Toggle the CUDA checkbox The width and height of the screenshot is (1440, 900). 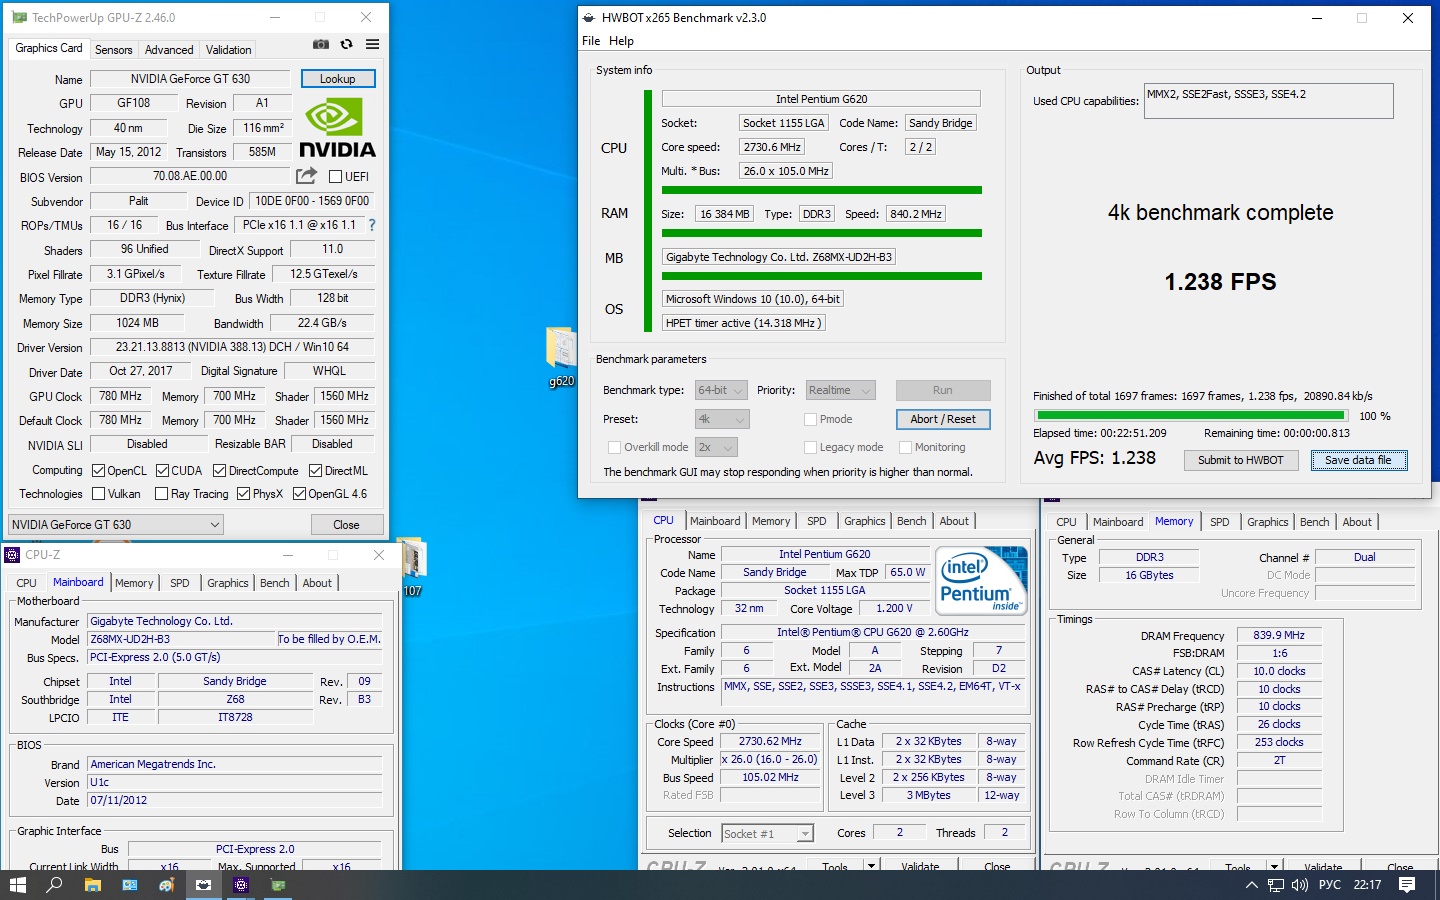(x=162, y=470)
